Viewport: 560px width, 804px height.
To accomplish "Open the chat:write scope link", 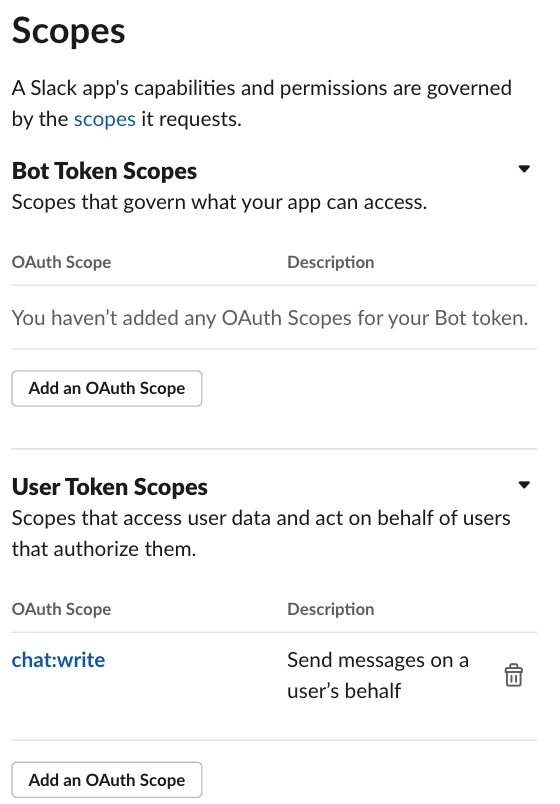I will click(58, 659).
